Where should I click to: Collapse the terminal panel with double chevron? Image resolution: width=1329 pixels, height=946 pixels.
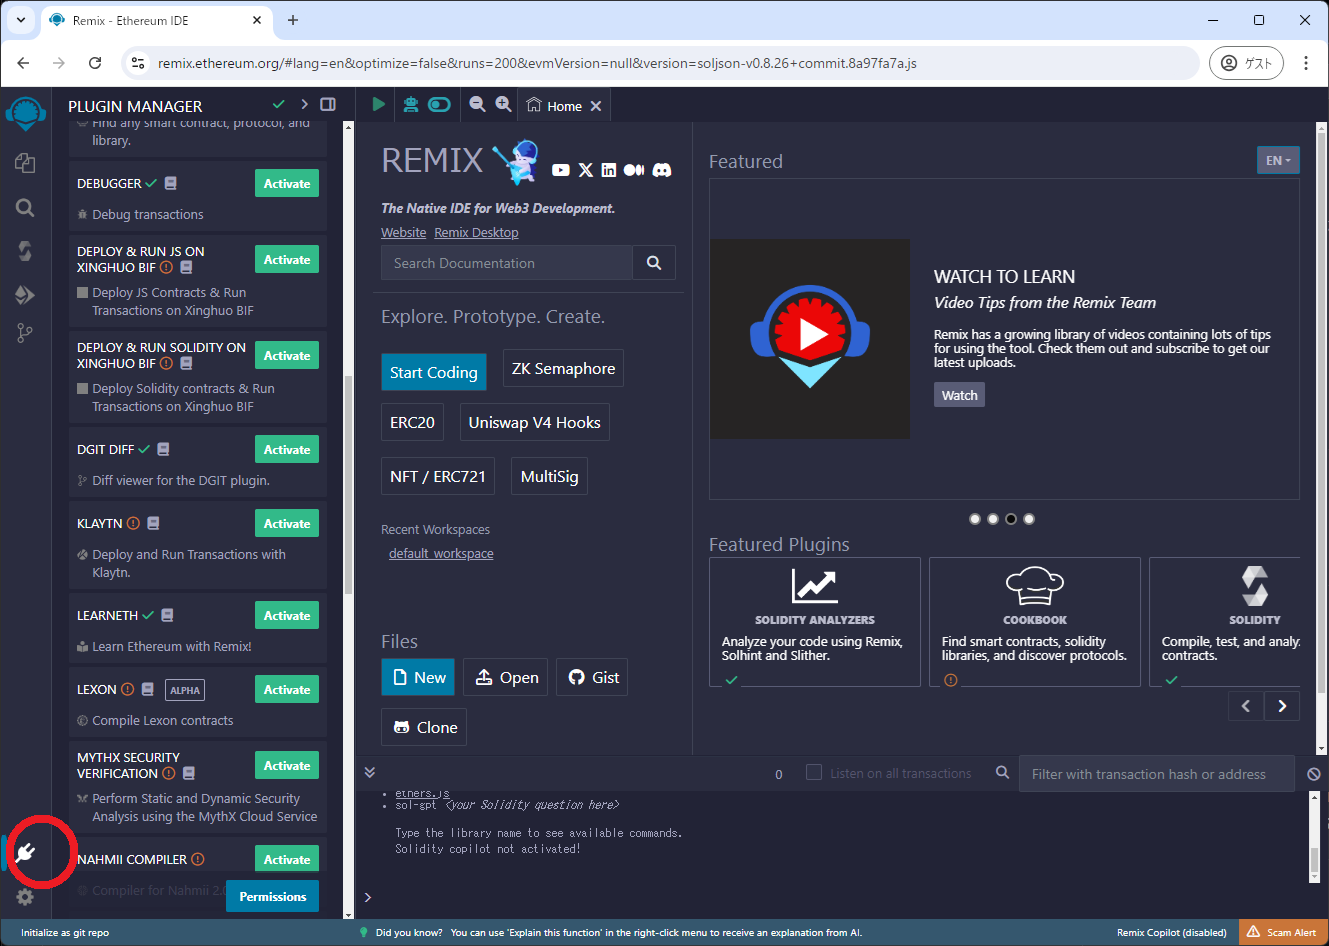(370, 772)
